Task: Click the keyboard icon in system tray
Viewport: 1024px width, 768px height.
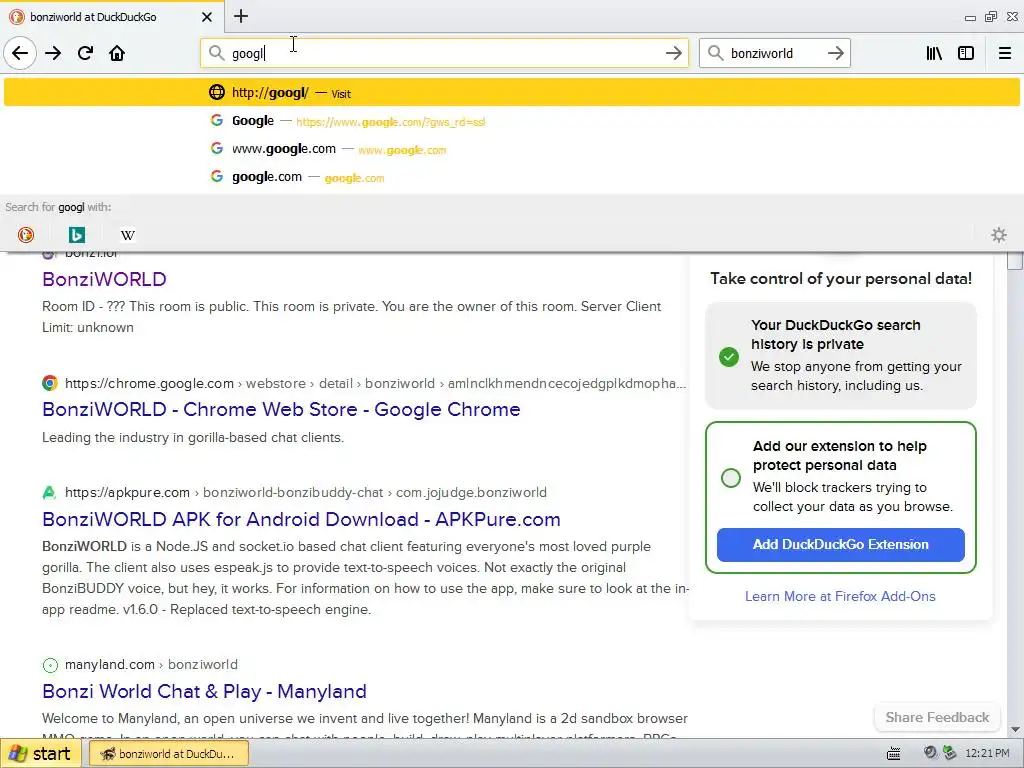Action: [x=893, y=754]
